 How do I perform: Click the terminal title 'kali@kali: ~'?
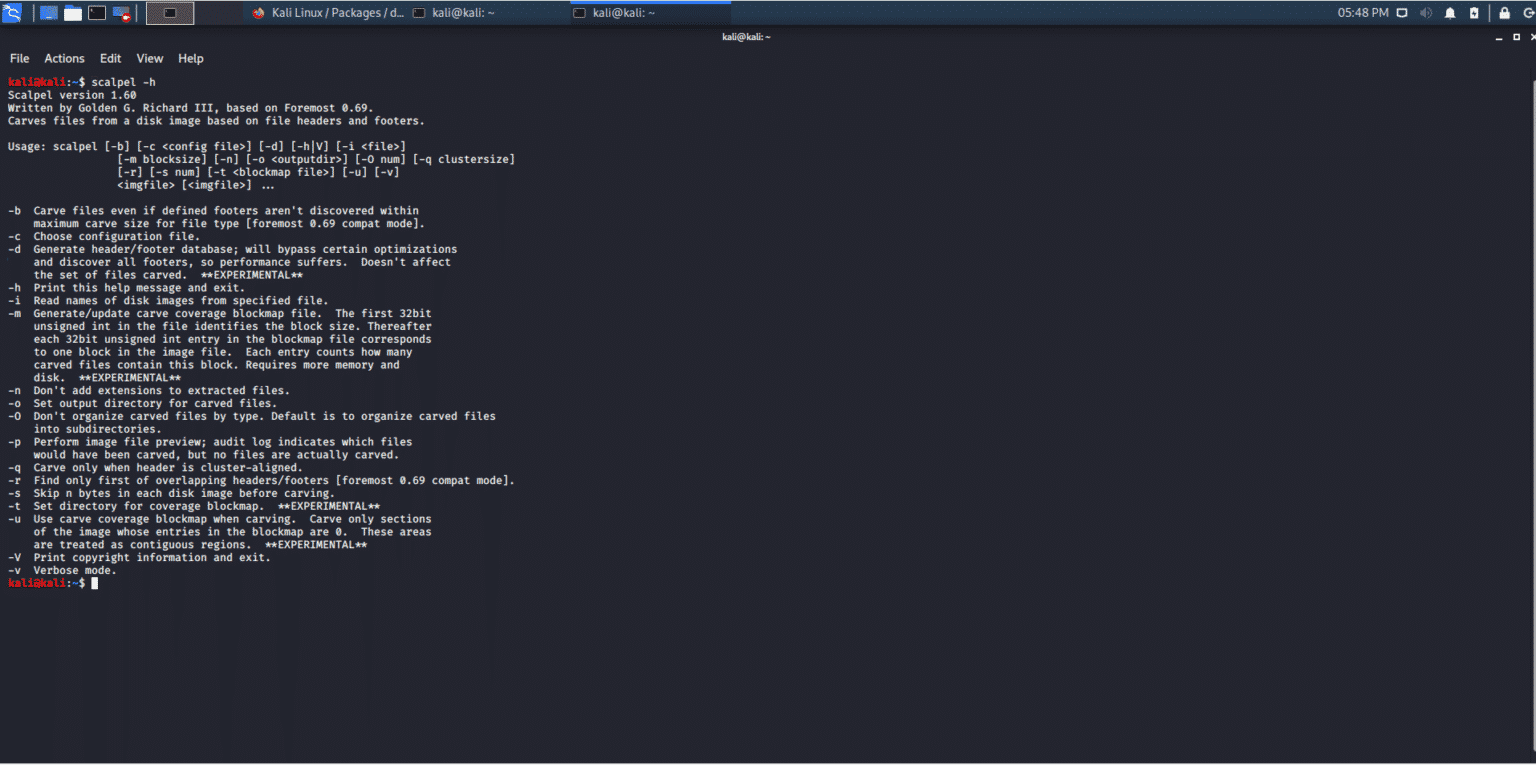pos(746,37)
